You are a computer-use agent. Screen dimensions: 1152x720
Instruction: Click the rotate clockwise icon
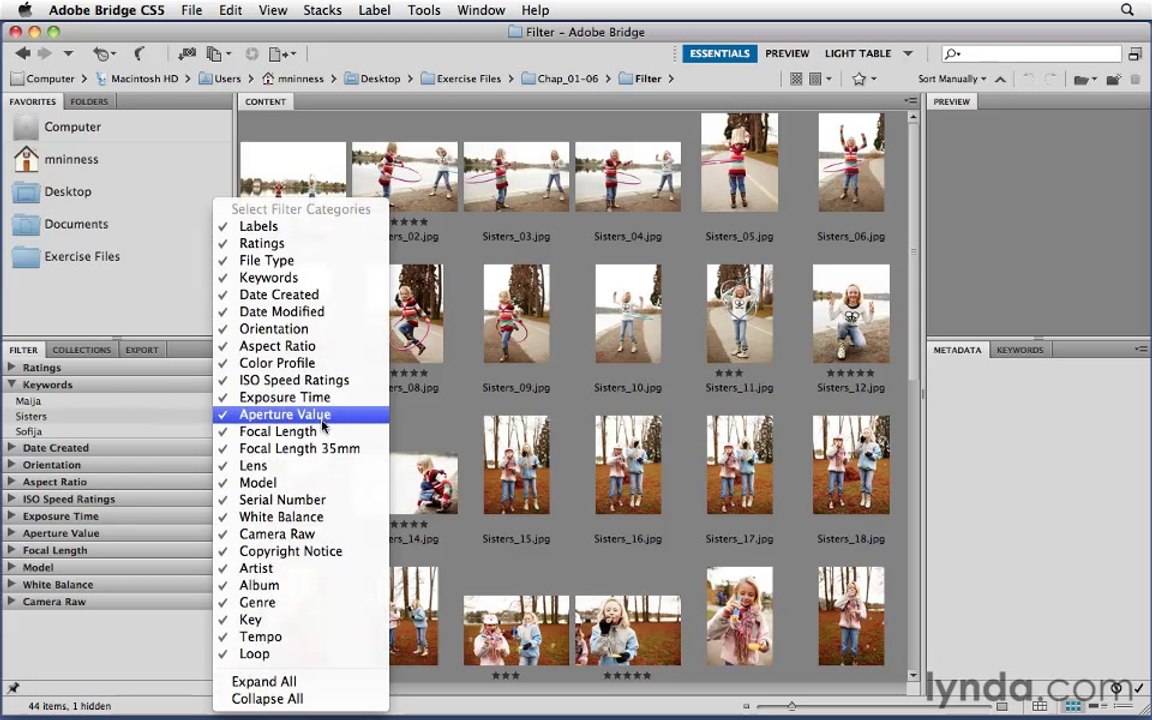1050,79
